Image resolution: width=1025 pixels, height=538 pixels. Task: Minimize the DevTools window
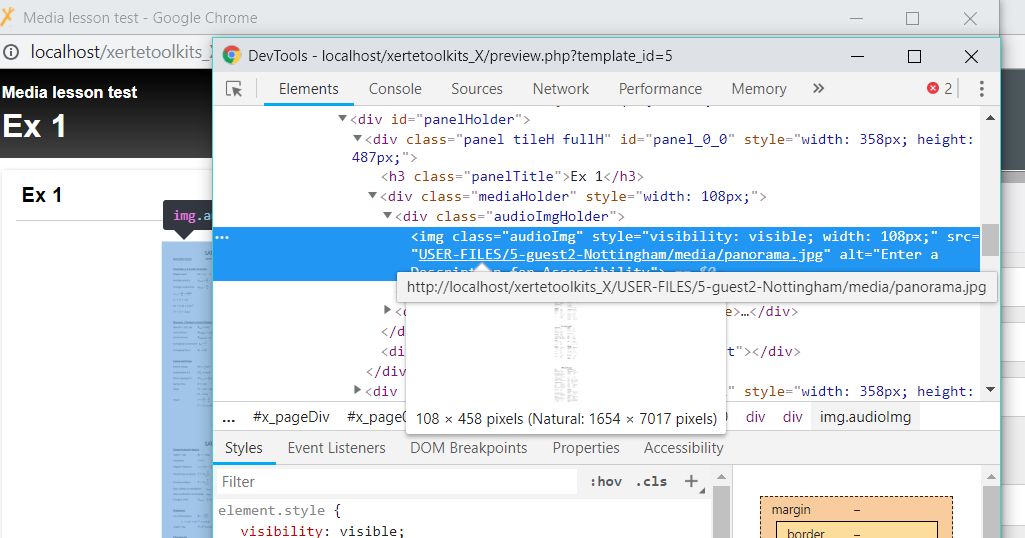coord(857,56)
